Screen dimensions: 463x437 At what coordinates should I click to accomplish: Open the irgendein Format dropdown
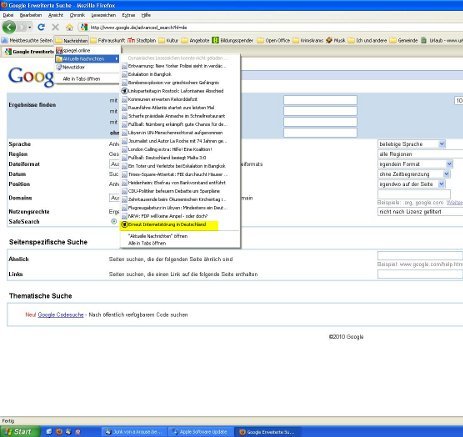(415, 164)
